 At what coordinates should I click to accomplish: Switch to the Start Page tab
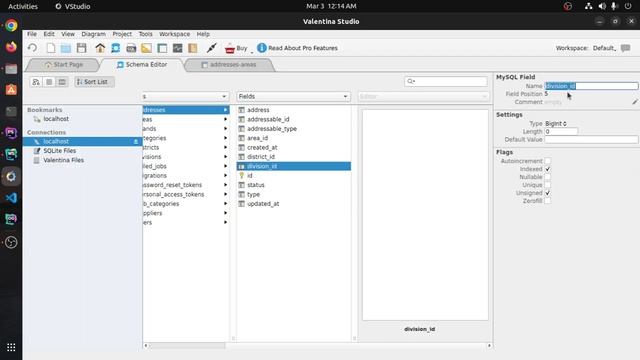pyautogui.click(x=63, y=64)
